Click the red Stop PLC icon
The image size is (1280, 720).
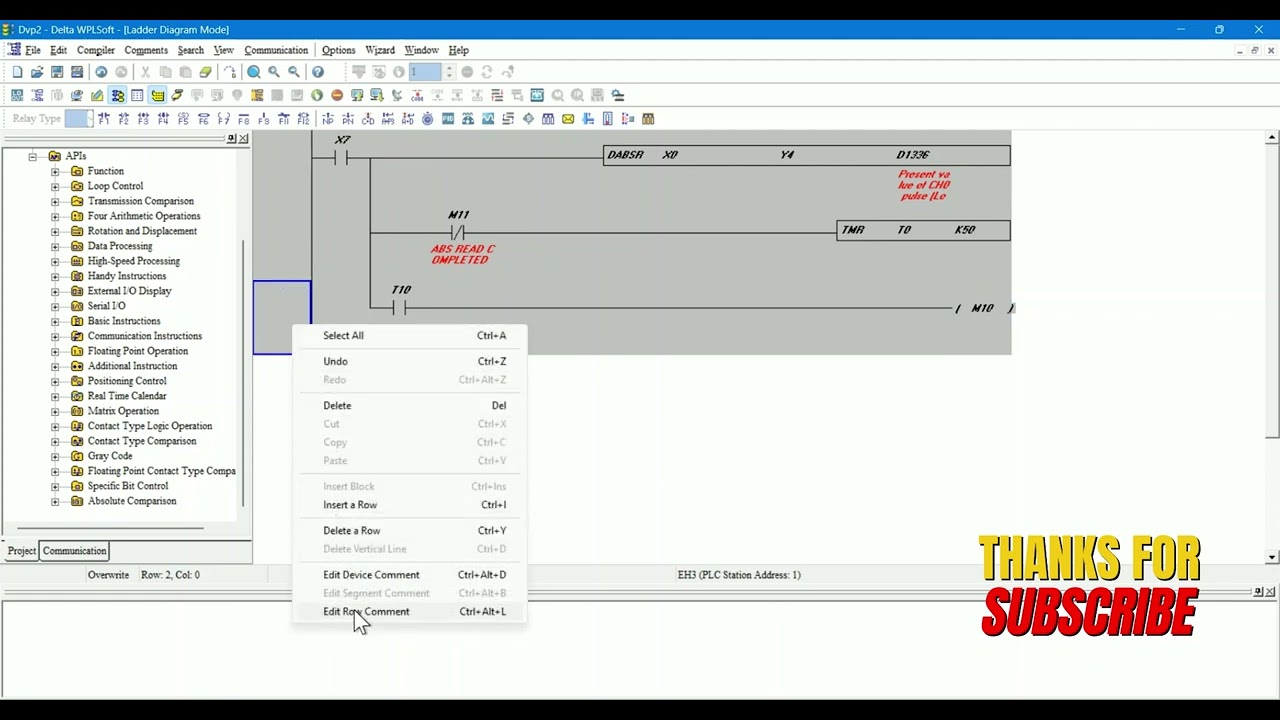337,95
